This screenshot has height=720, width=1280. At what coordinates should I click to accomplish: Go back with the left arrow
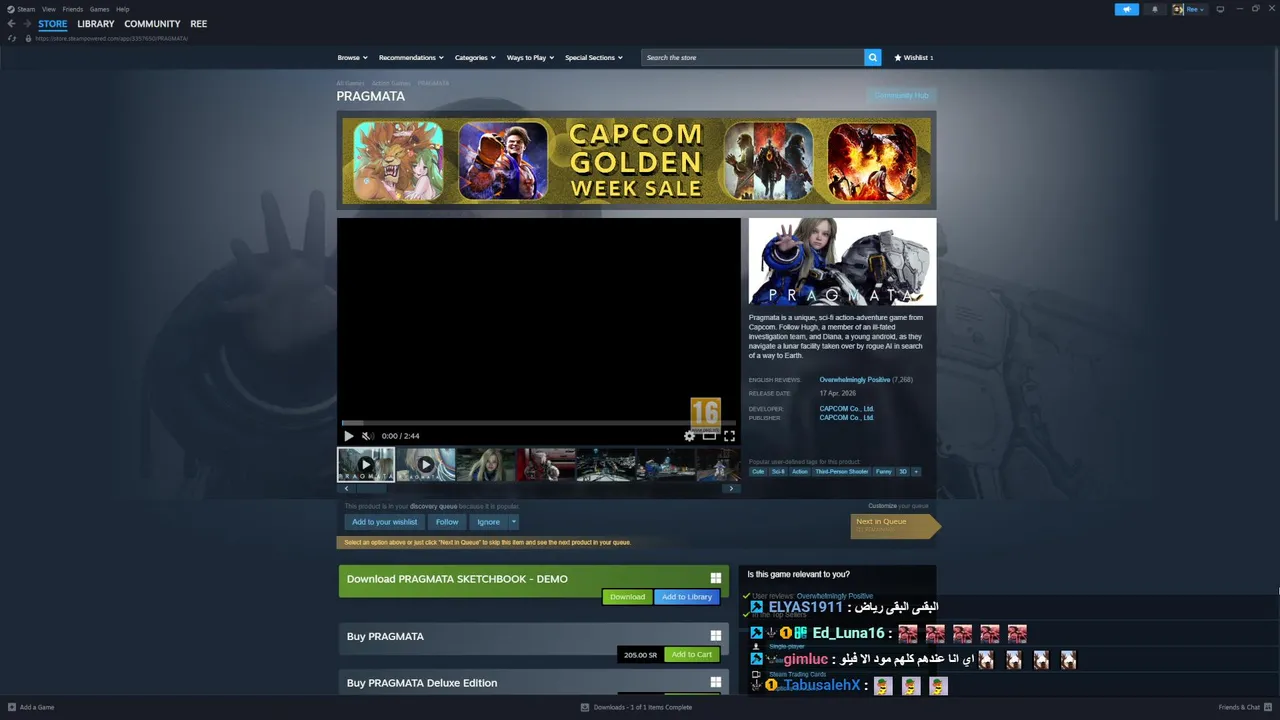click(11, 24)
